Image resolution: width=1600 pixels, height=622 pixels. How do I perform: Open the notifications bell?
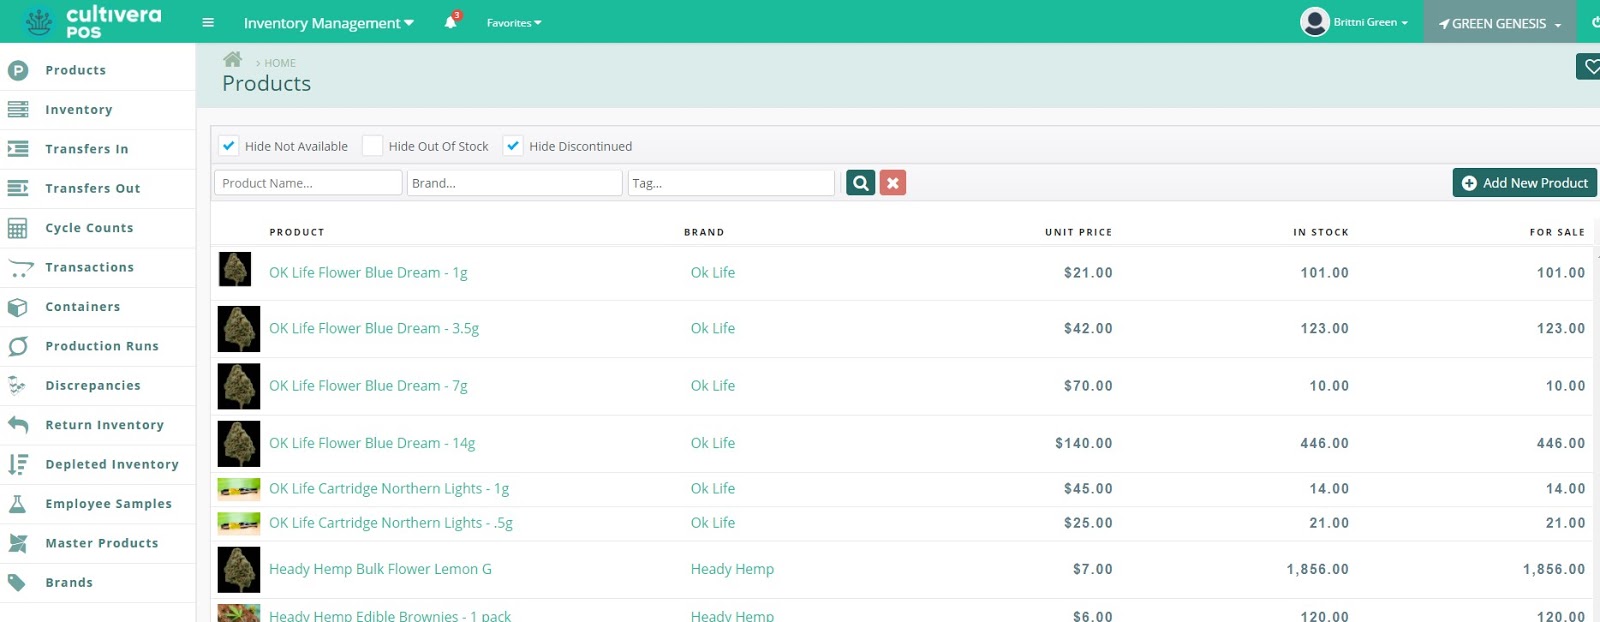tap(451, 22)
